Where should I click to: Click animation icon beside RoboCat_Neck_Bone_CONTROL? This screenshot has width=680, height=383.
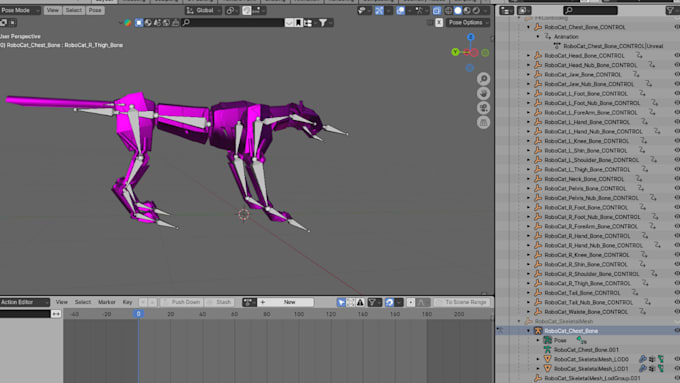(639, 179)
